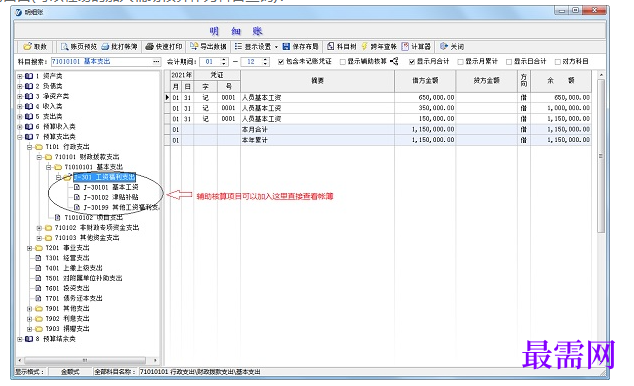The image size is (634, 386).
Task: Click the share icon beside 显示辅助核算
Action: tap(394, 61)
